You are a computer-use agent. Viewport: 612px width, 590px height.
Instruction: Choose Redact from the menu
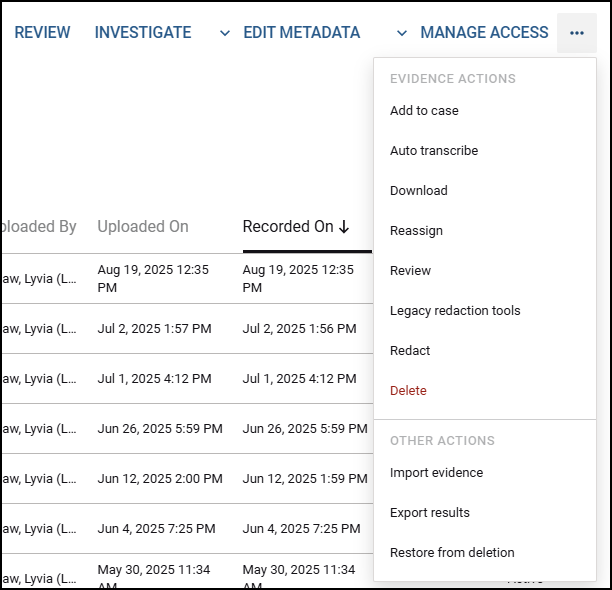pyautogui.click(x=410, y=351)
